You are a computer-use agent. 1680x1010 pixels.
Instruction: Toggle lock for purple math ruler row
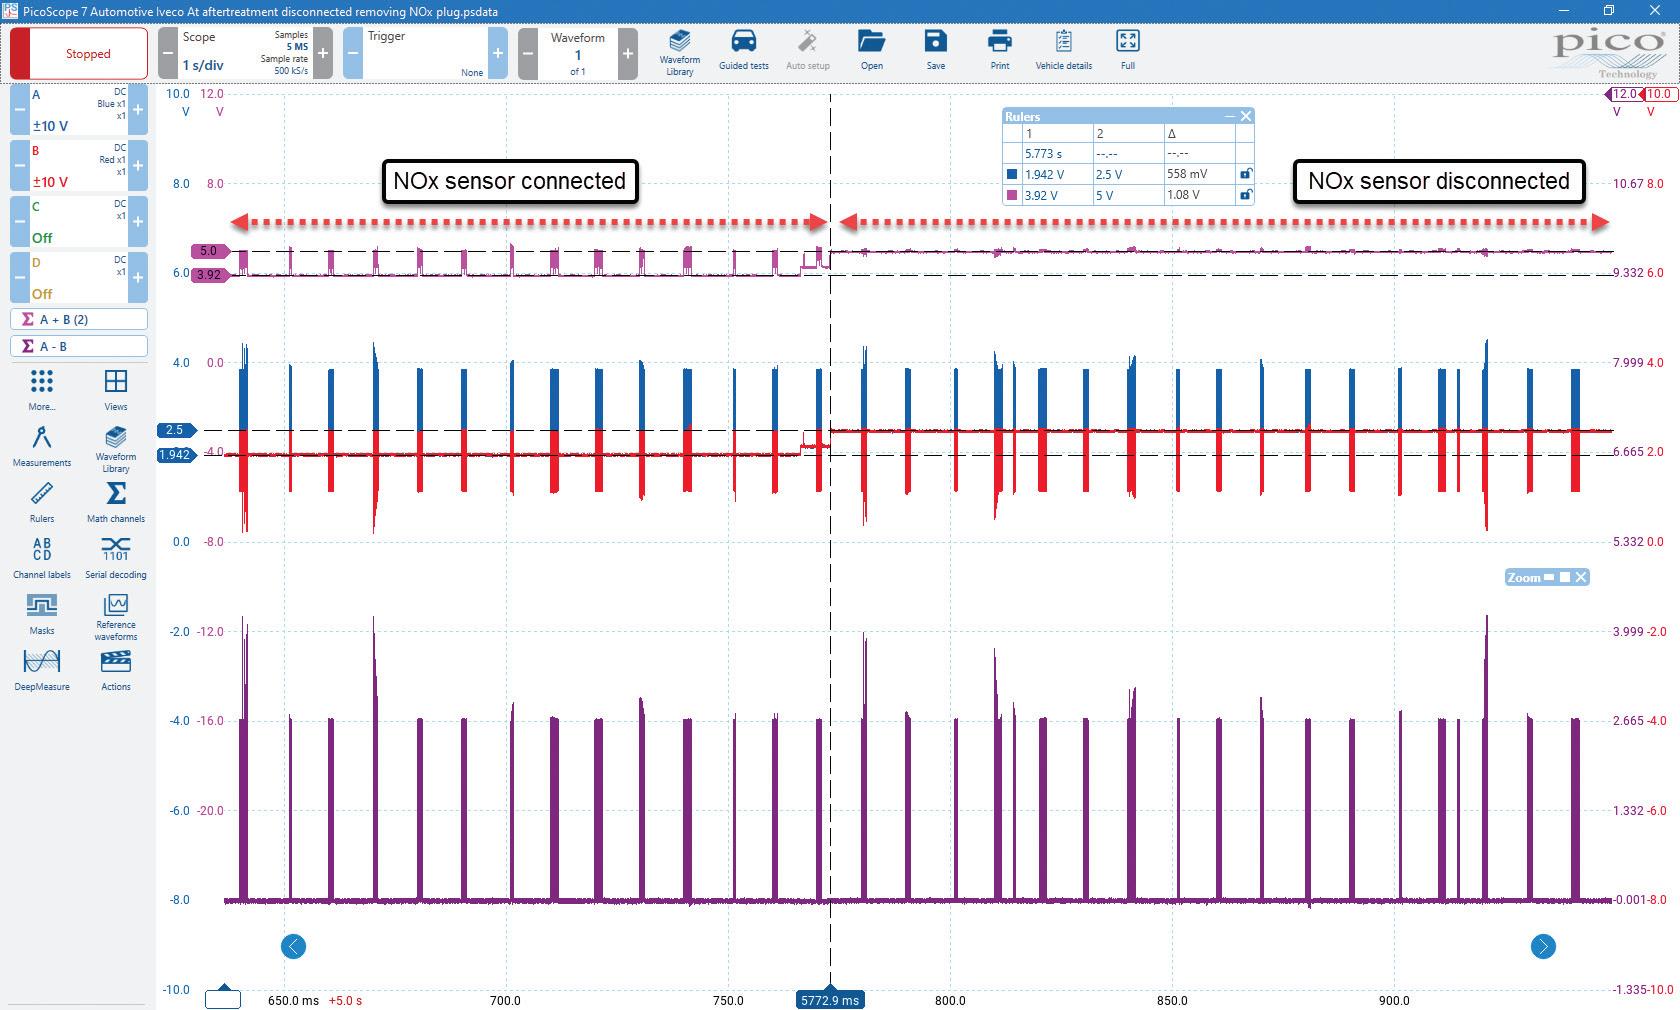pyautogui.click(x=1245, y=195)
